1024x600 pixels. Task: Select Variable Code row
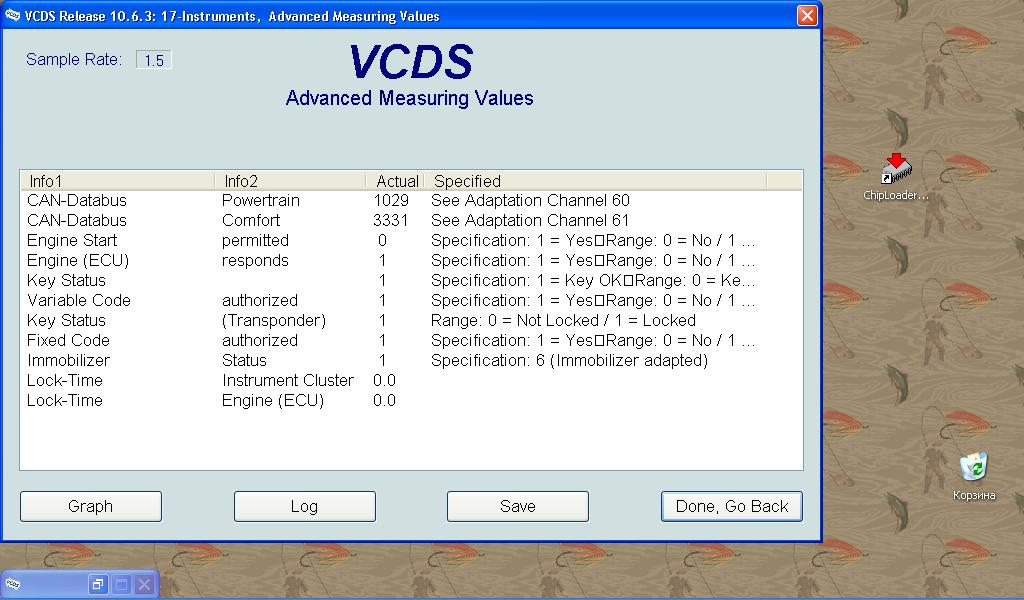click(x=411, y=300)
